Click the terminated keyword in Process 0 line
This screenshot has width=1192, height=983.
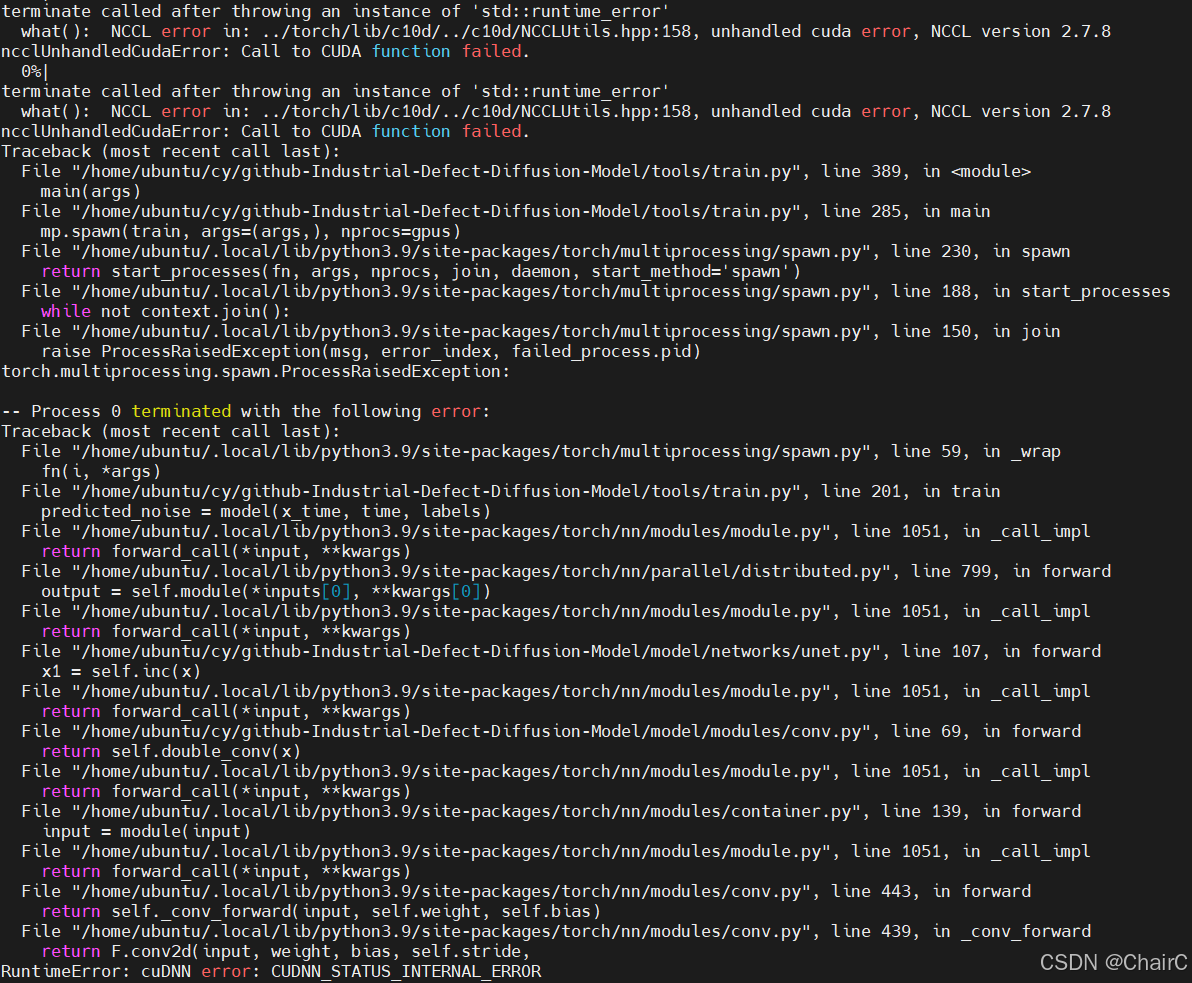pyautogui.click(x=181, y=411)
